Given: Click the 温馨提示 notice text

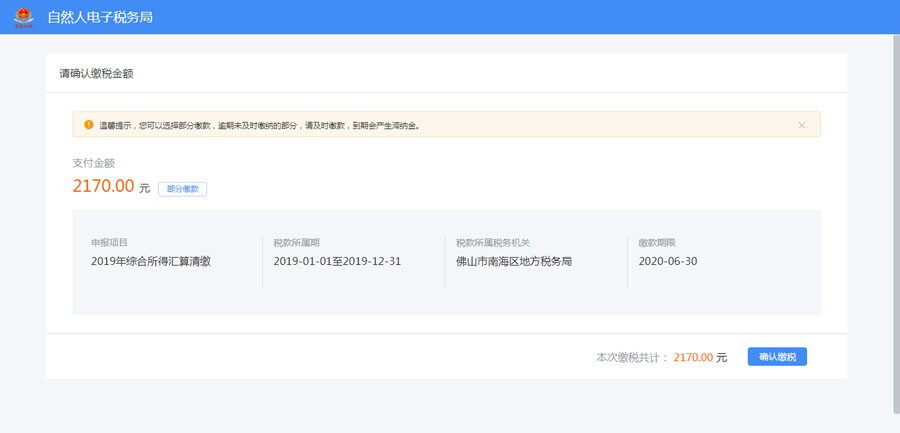Looking at the screenshot, I should point(258,126).
